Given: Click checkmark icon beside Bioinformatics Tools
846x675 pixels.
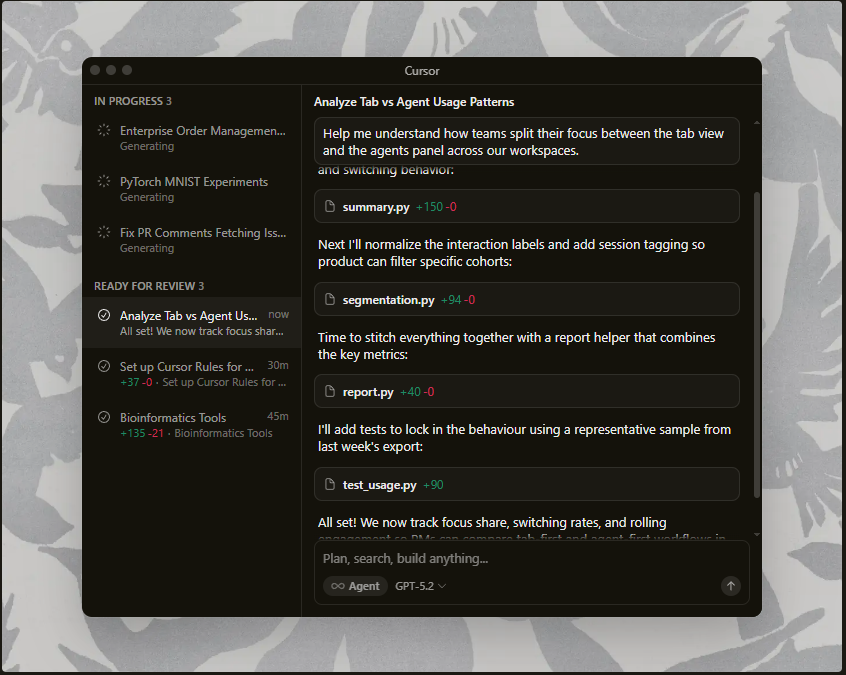Looking at the screenshot, I should pyautogui.click(x=104, y=418).
